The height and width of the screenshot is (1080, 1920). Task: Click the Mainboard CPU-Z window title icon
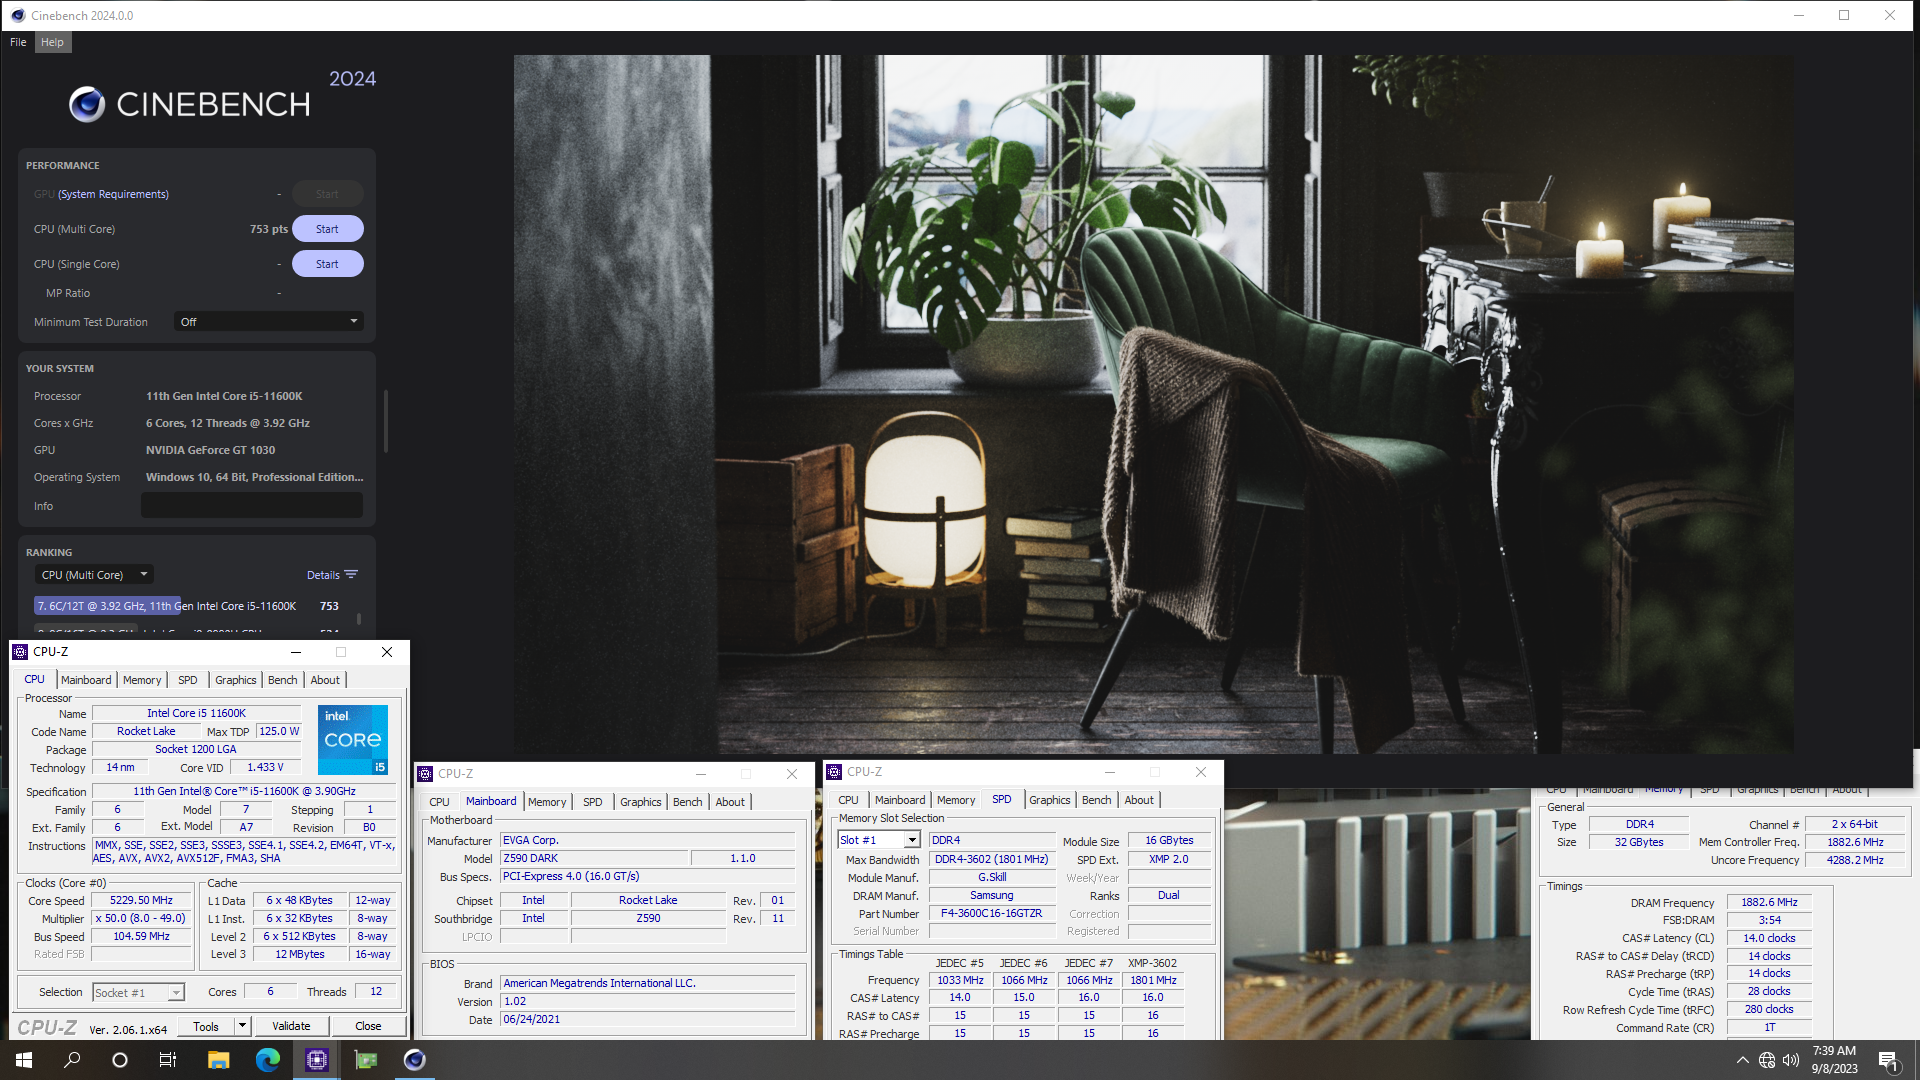point(425,774)
